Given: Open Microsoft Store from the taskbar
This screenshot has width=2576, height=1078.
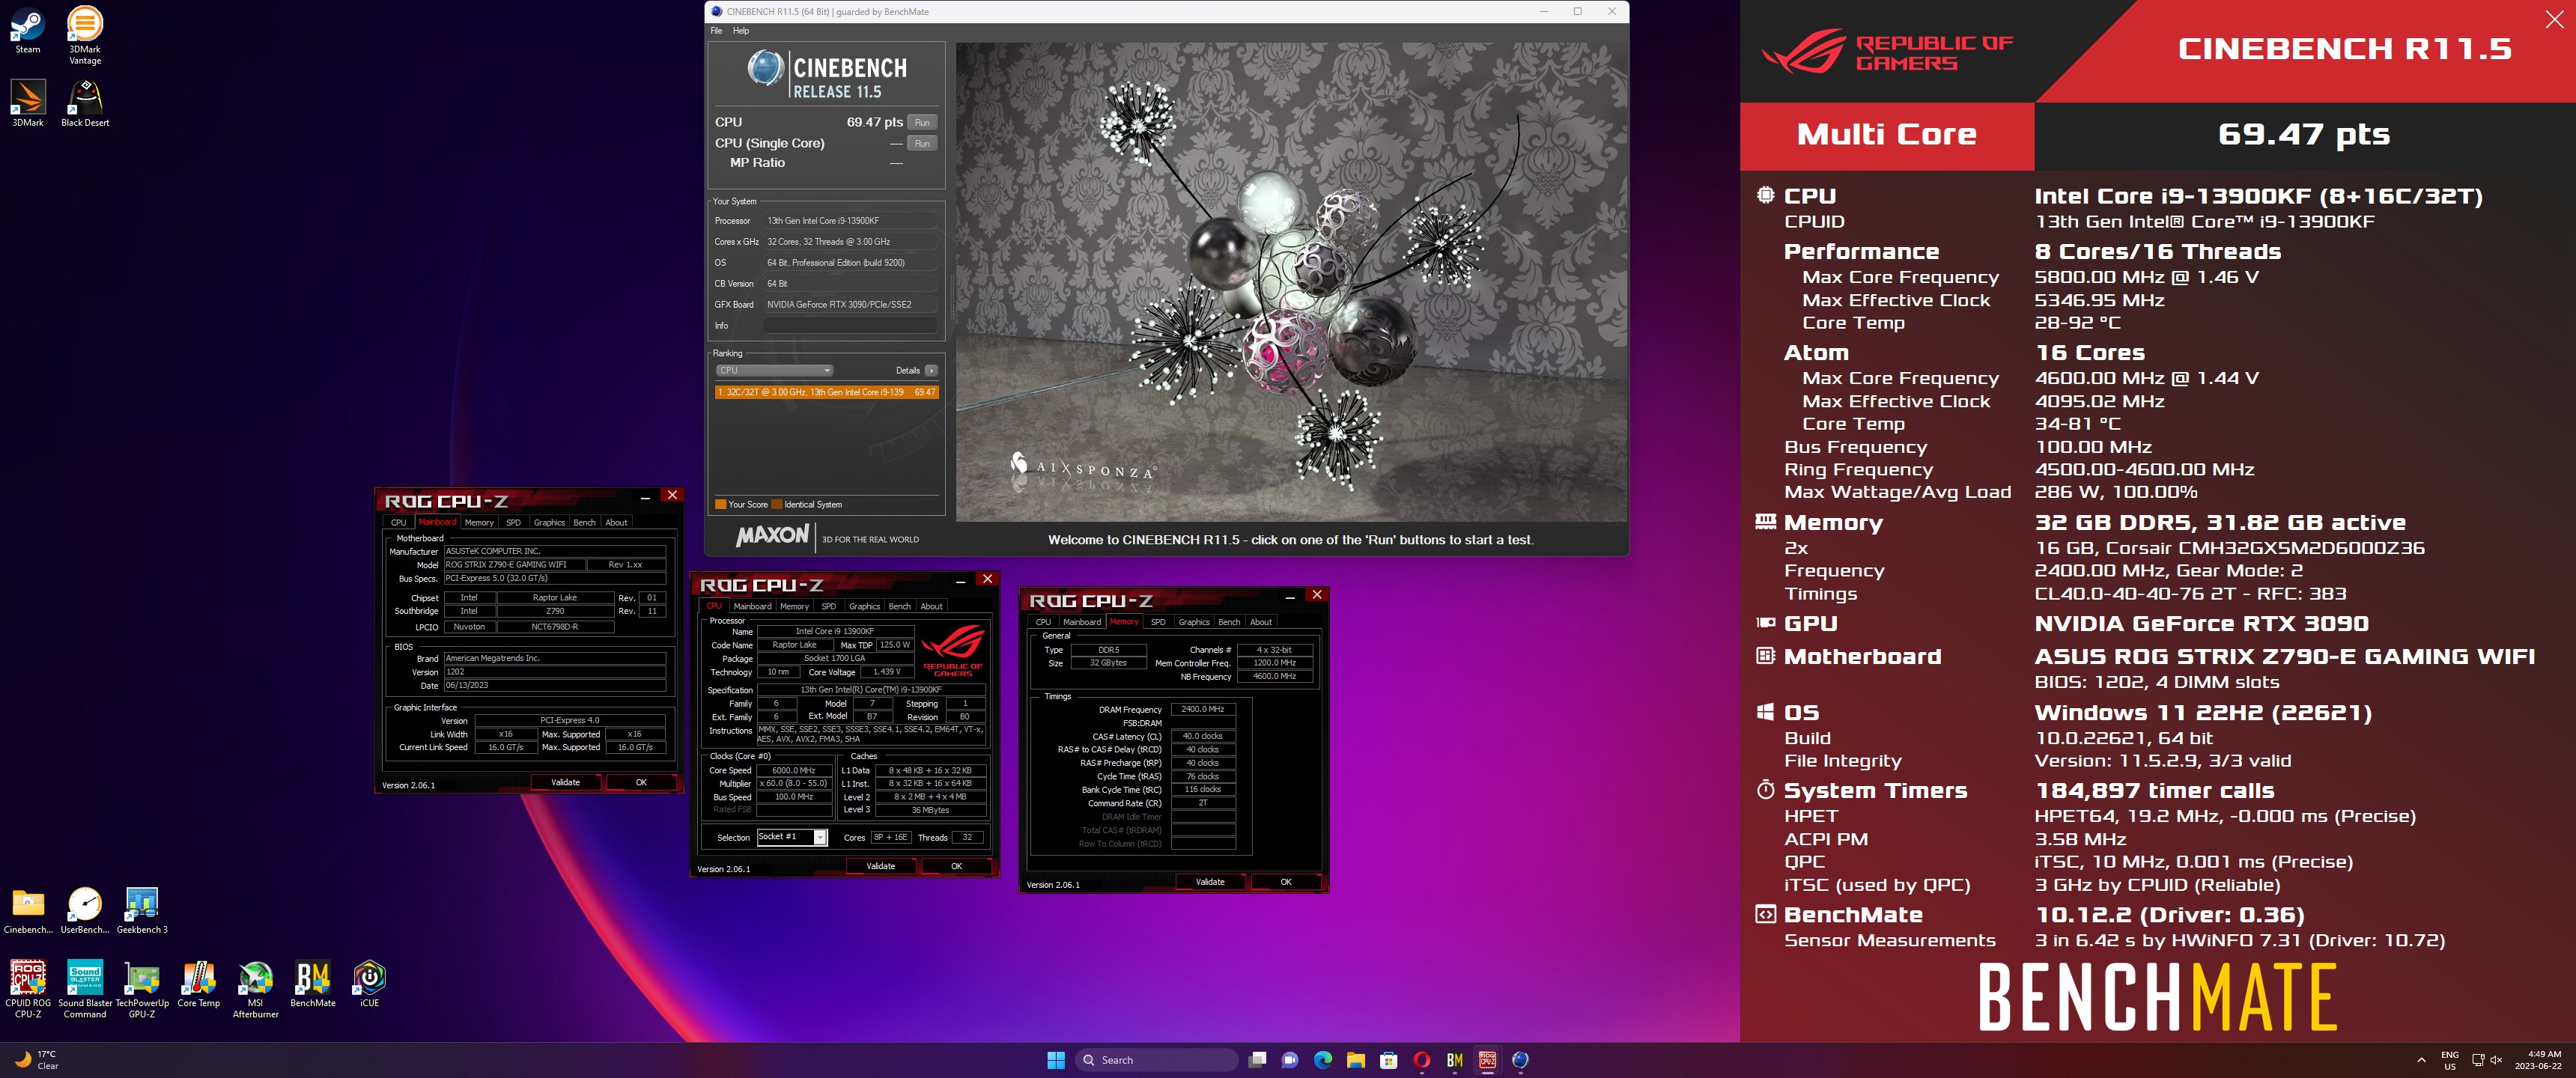Looking at the screenshot, I should pyautogui.click(x=1389, y=1060).
